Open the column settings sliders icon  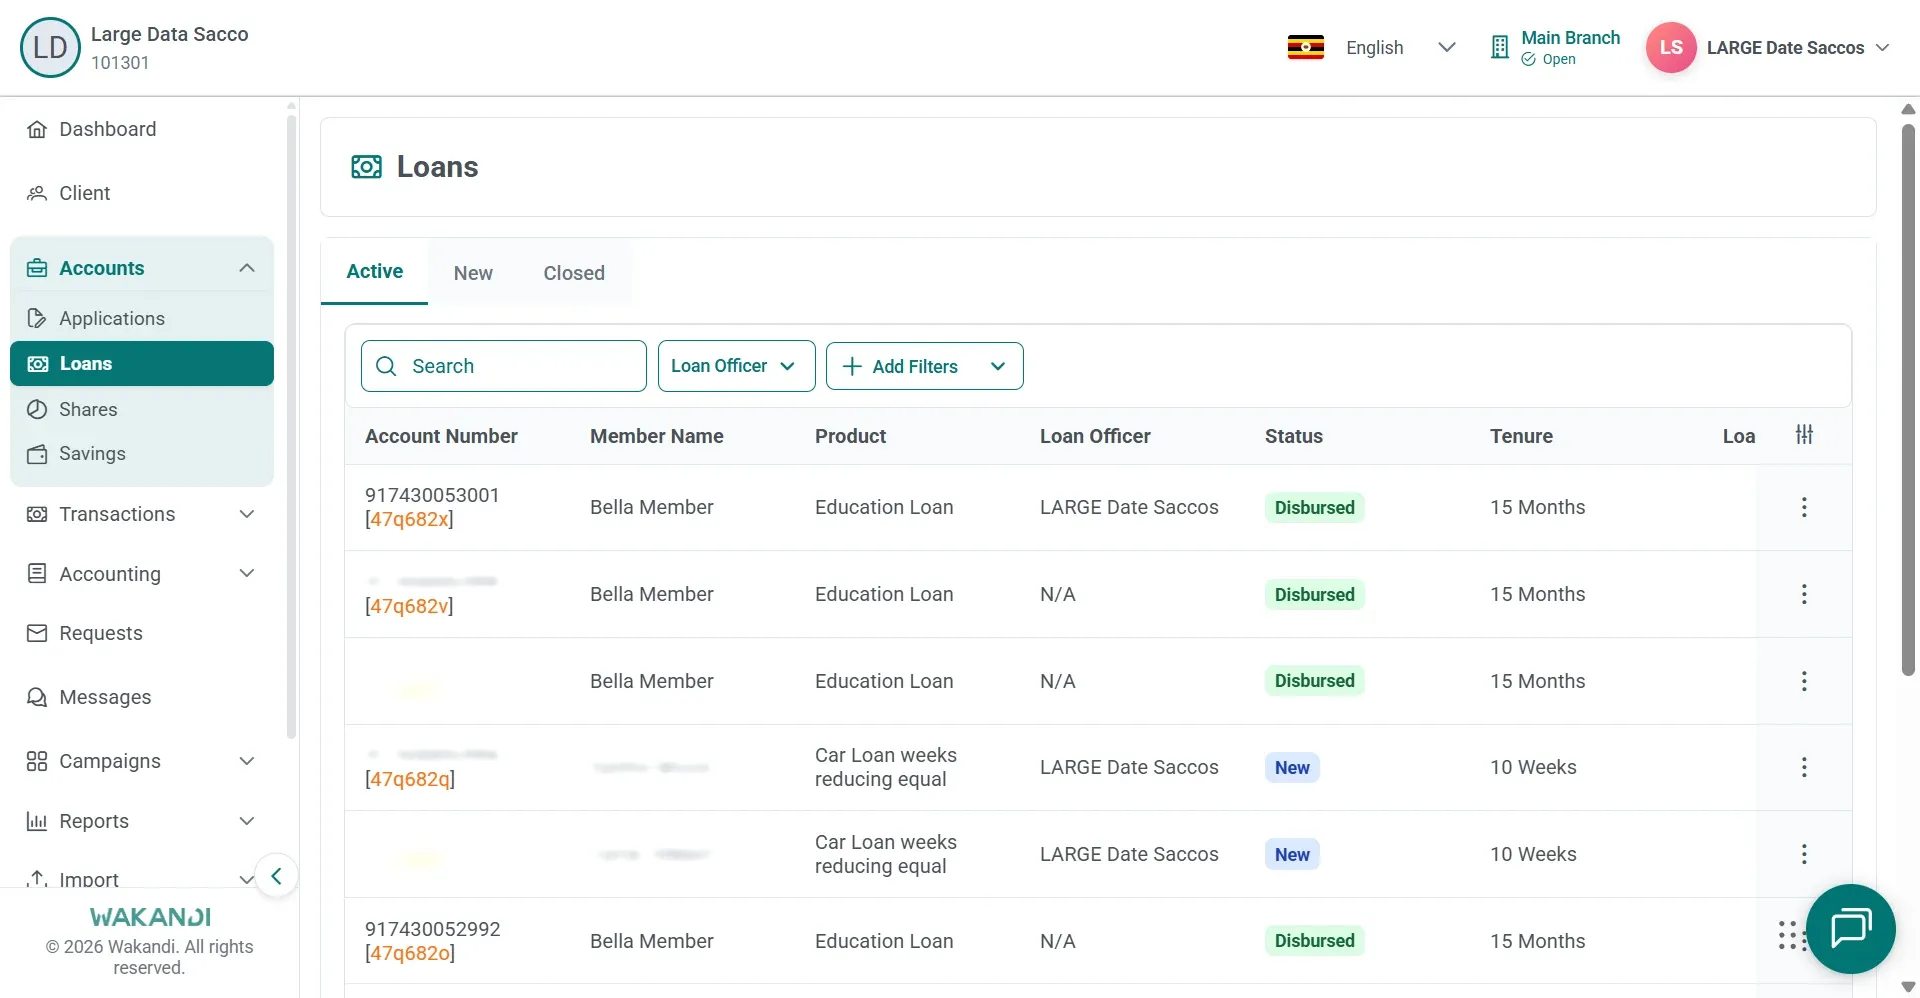(1804, 434)
